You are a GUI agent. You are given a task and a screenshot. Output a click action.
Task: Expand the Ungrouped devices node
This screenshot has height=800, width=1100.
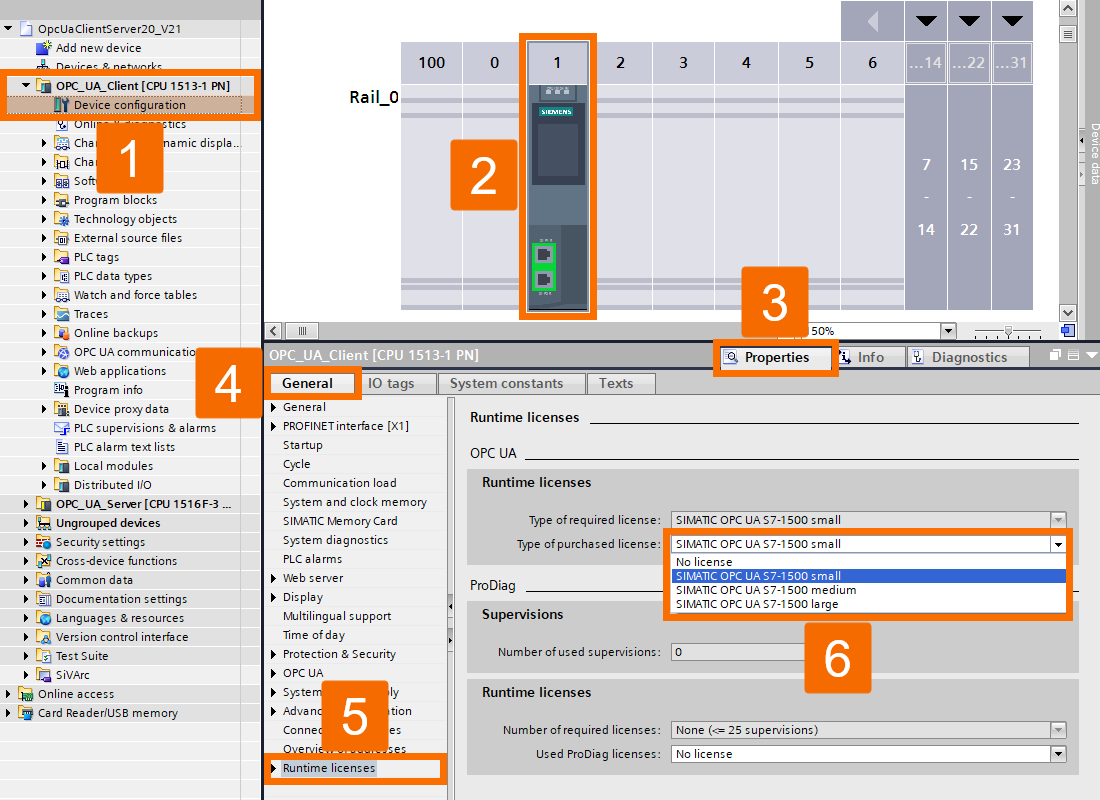[x=26, y=523]
